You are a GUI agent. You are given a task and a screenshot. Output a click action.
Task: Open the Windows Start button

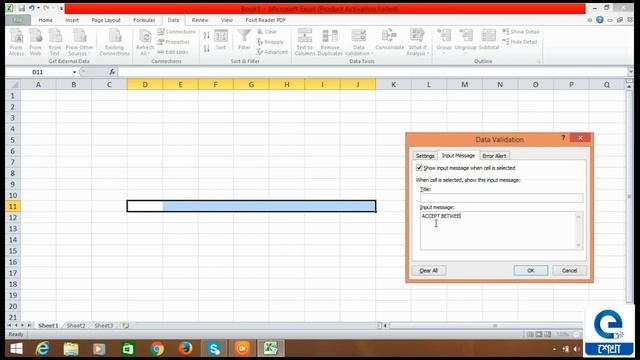(x=16, y=349)
